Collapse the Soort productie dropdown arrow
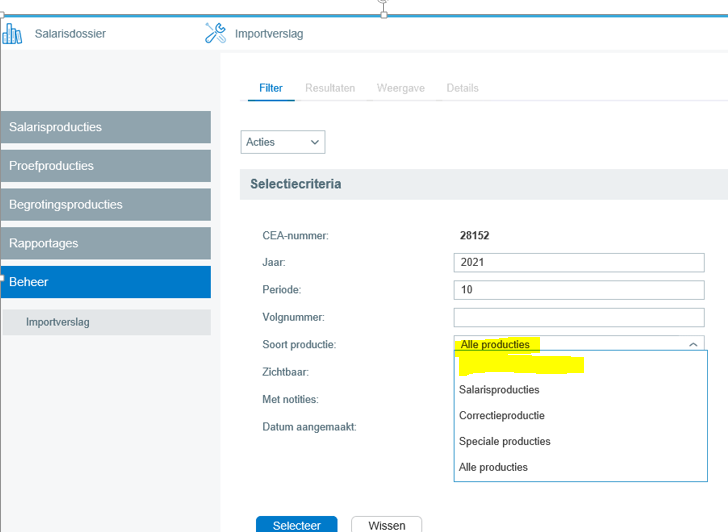The height and width of the screenshot is (532, 728). pyautogui.click(x=693, y=344)
